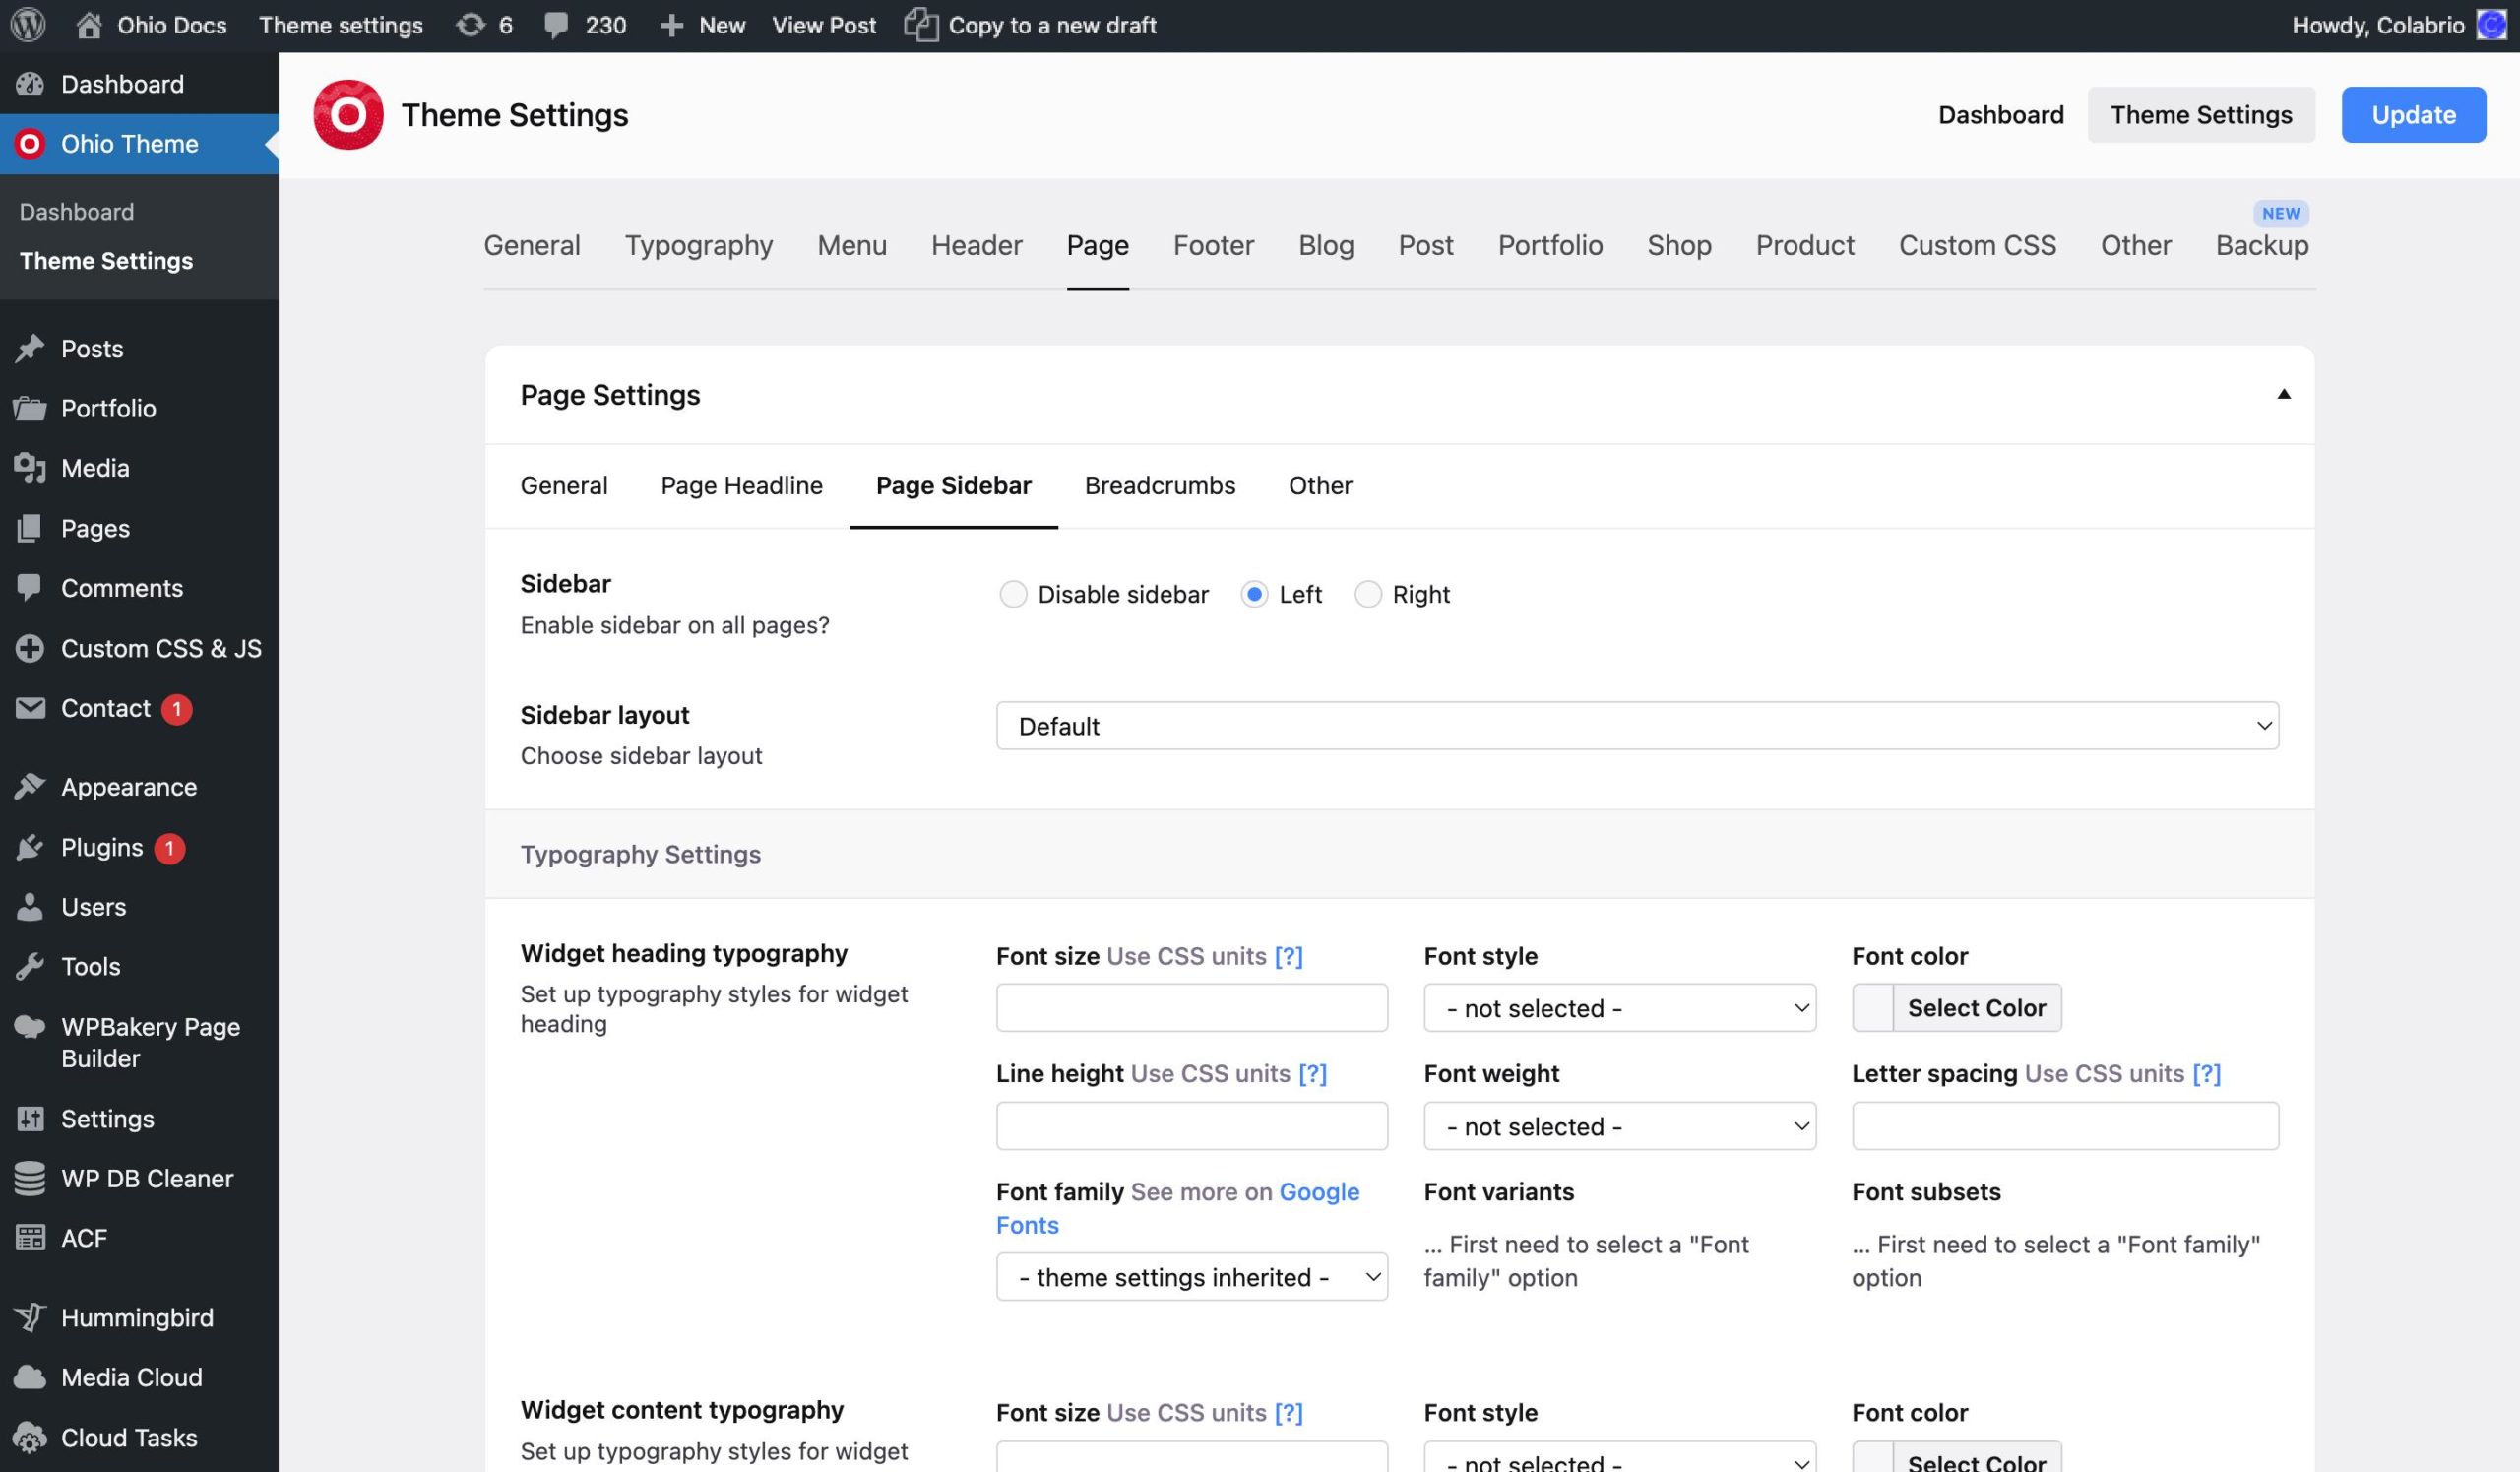Image resolution: width=2520 pixels, height=1472 pixels.
Task: Click the Custom CSS & JS plus icon
Action: 30,648
